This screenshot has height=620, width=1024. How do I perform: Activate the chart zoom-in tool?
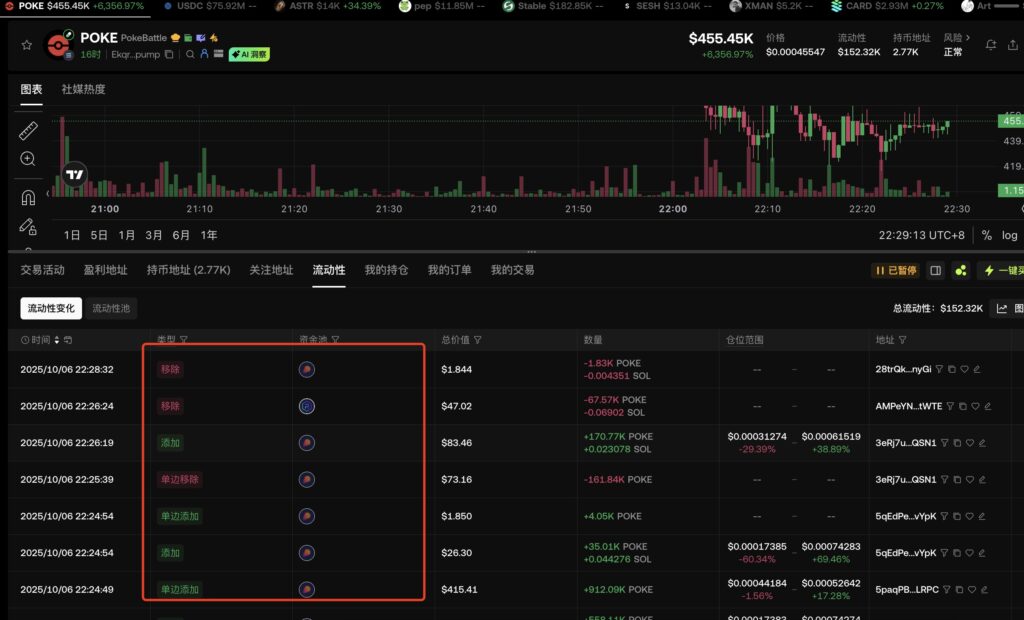28,159
